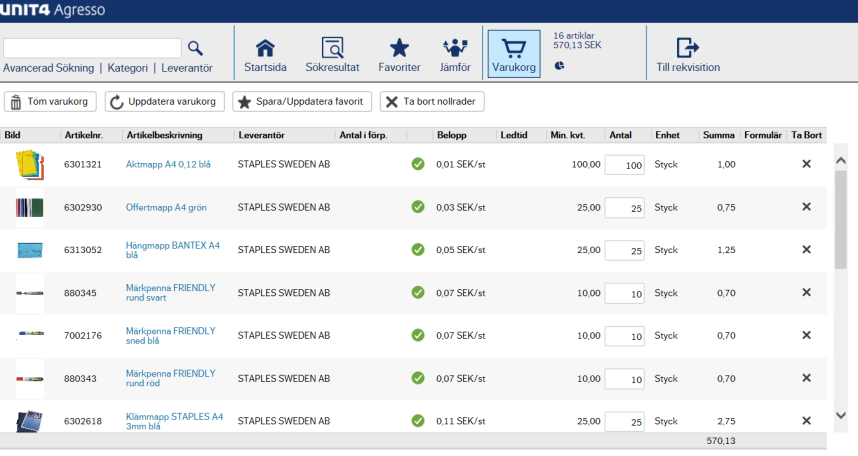The width and height of the screenshot is (858, 456).
Task: Open Varukorg shopping cart
Action: click(514, 54)
